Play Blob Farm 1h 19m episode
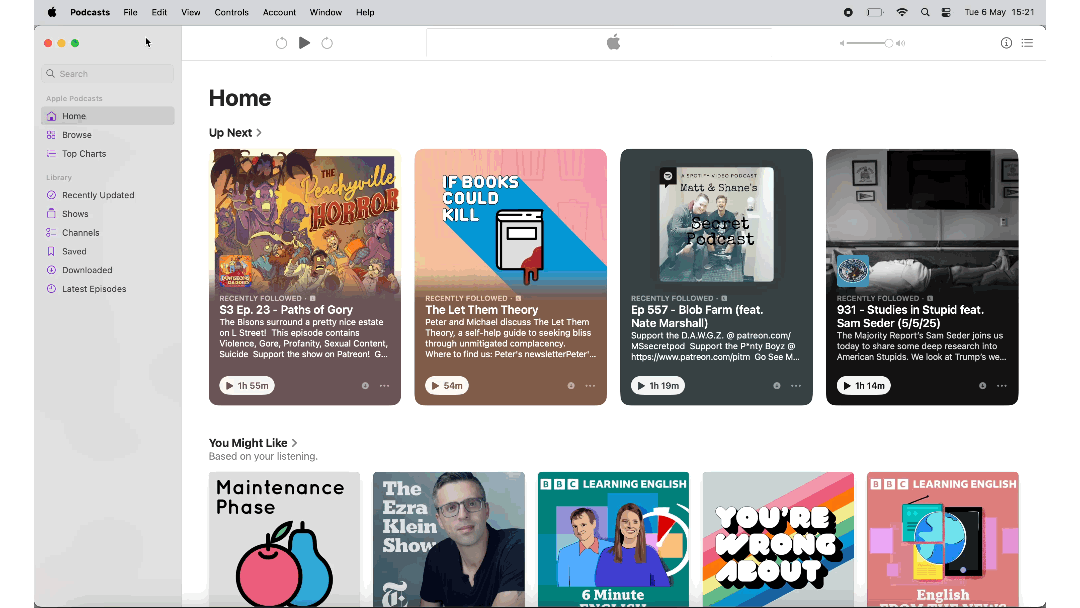The image size is (1080, 608). (x=658, y=386)
